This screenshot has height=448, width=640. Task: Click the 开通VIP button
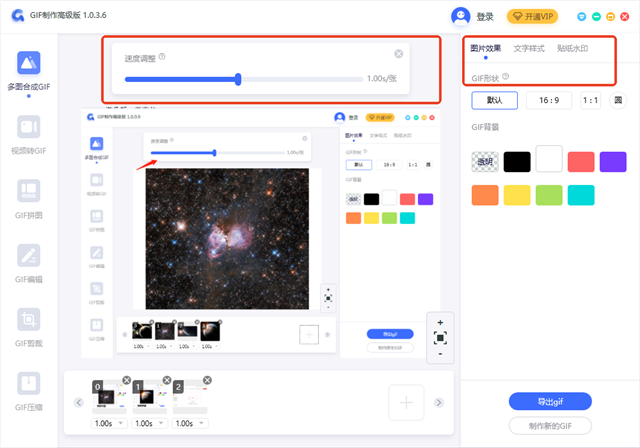click(533, 16)
